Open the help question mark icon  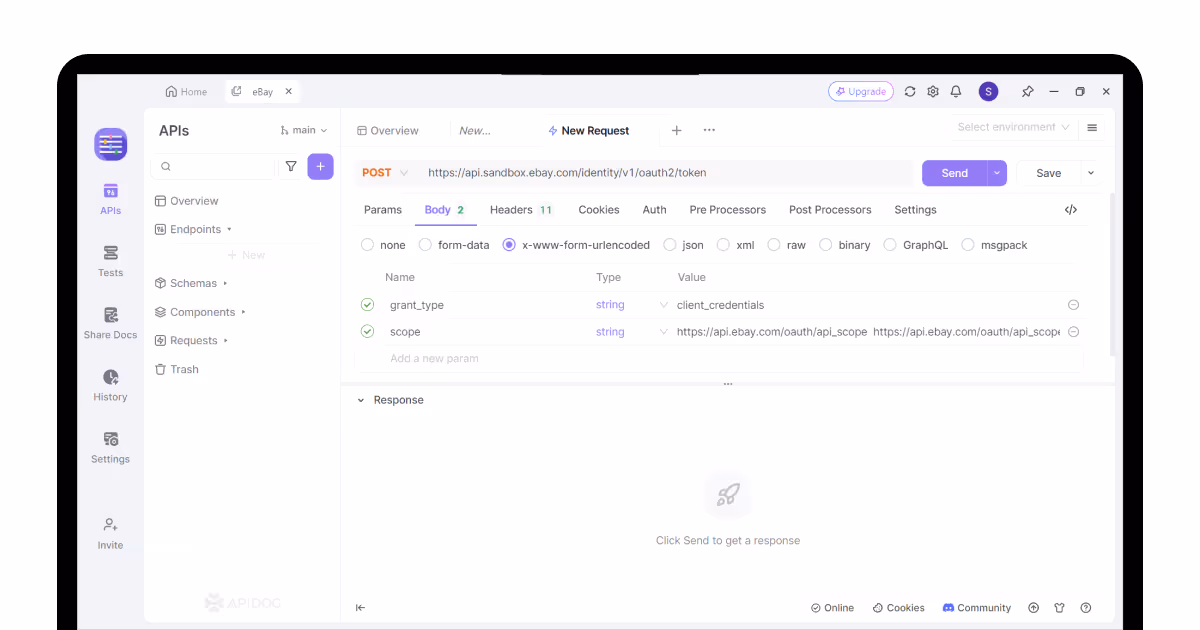1086,607
